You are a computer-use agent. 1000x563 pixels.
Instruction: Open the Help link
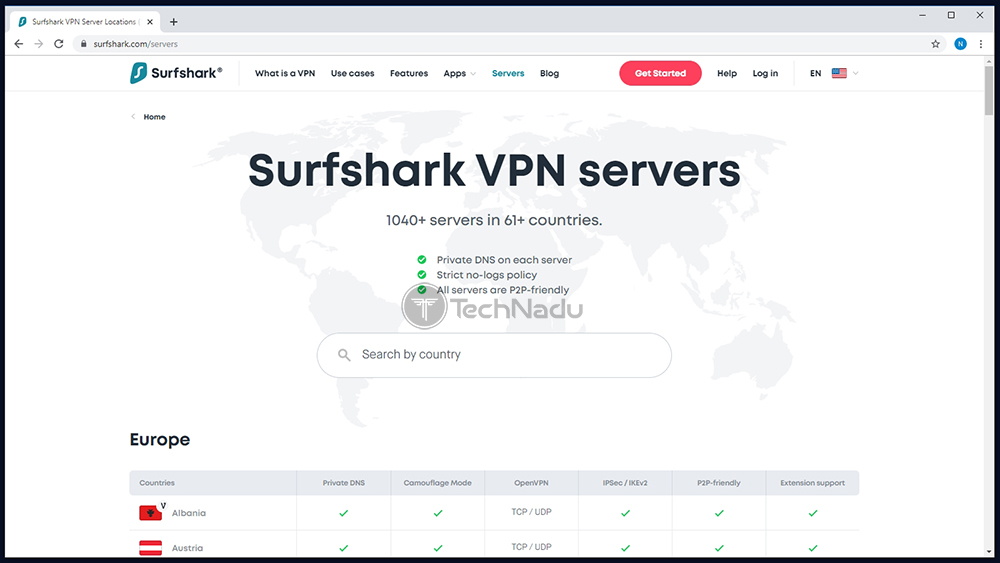pyautogui.click(x=727, y=73)
